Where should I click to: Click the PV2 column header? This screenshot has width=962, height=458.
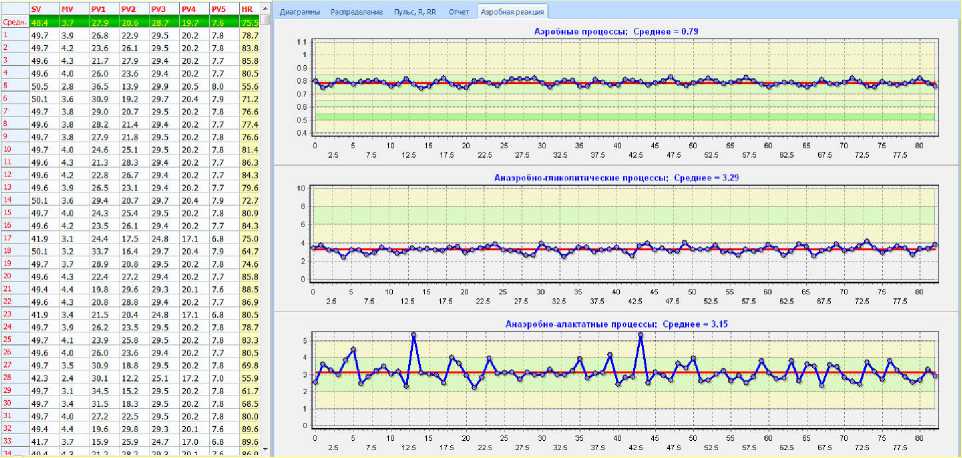pos(134,10)
